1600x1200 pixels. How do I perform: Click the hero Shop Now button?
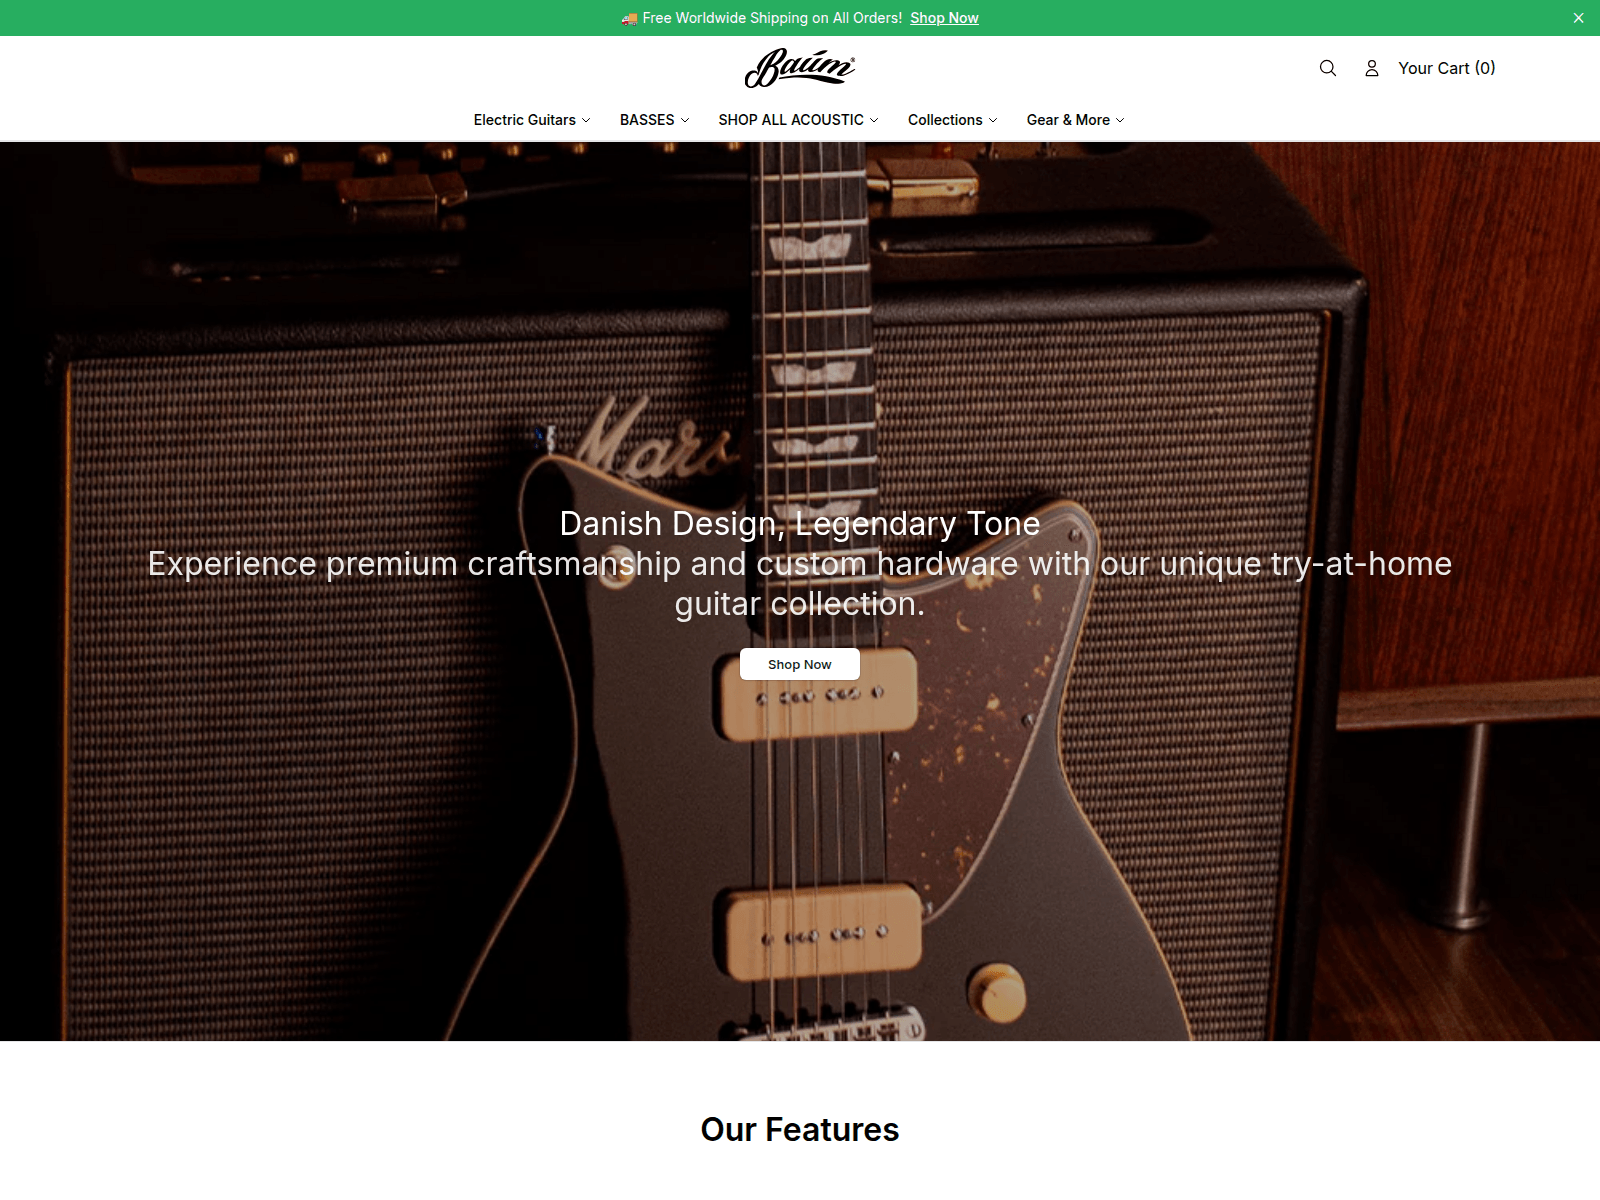pyautogui.click(x=800, y=664)
